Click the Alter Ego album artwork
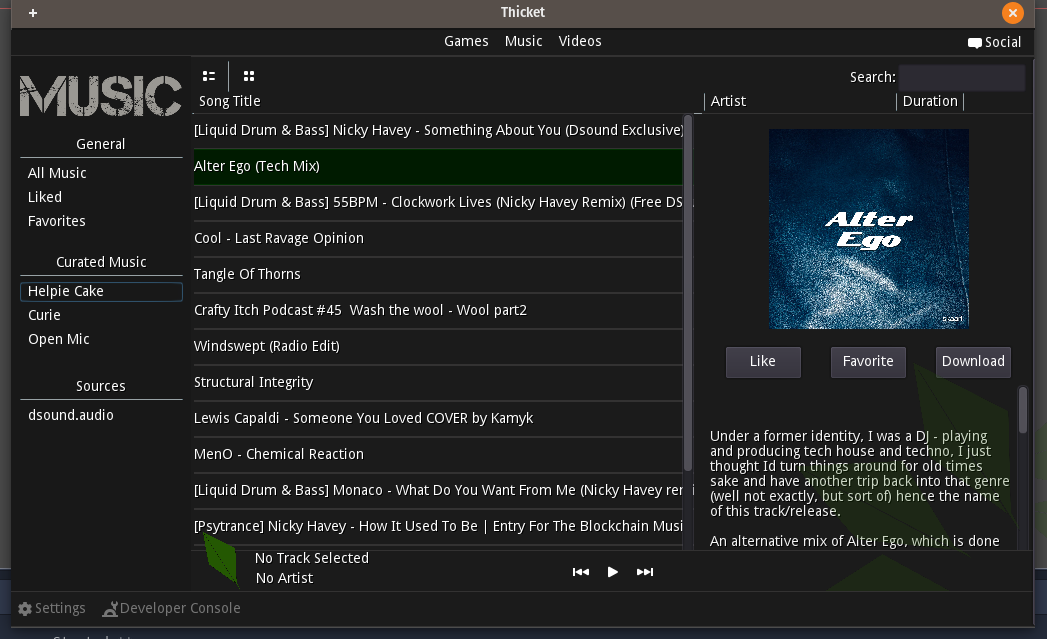 click(x=868, y=228)
